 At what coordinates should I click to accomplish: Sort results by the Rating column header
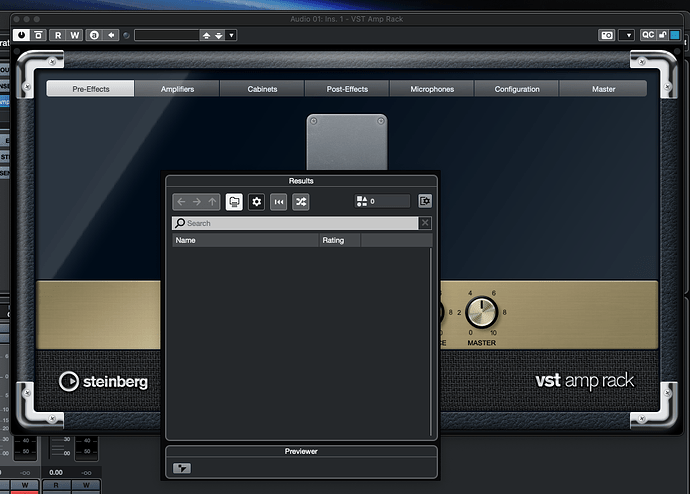(x=340, y=240)
